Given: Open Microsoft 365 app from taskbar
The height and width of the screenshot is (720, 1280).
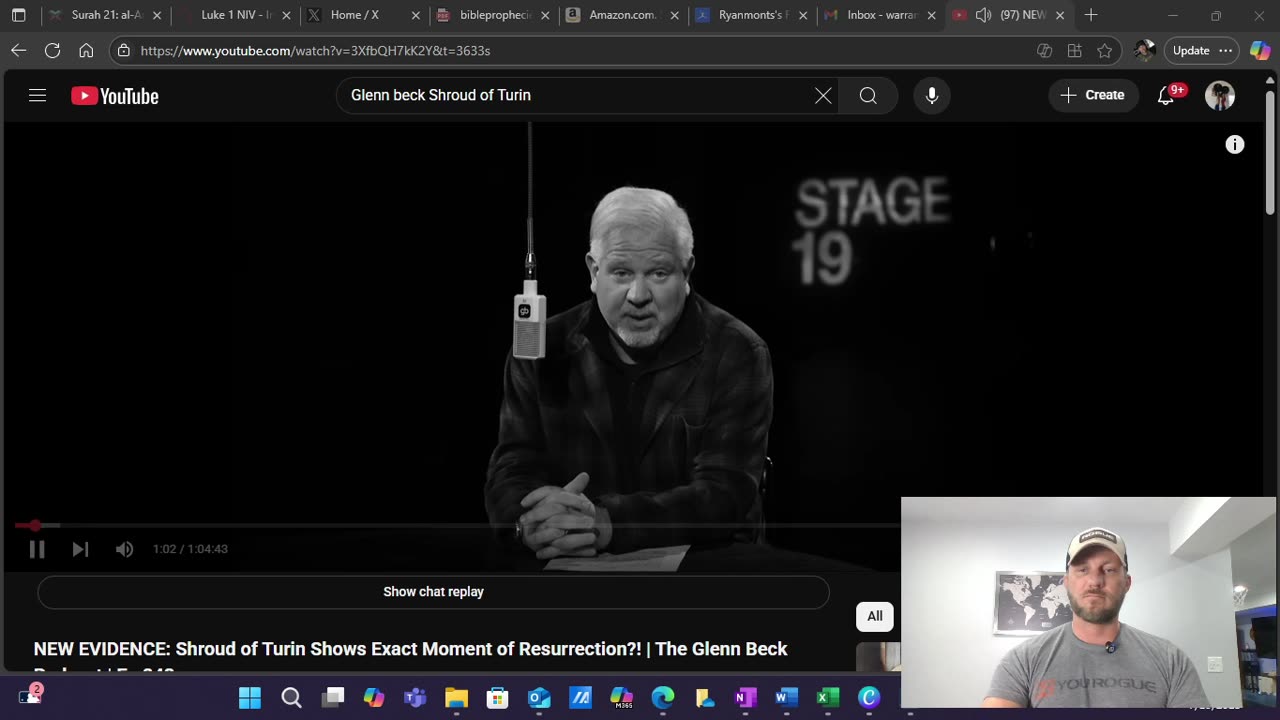Looking at the screenshot, I should click(x=621, y=698).
